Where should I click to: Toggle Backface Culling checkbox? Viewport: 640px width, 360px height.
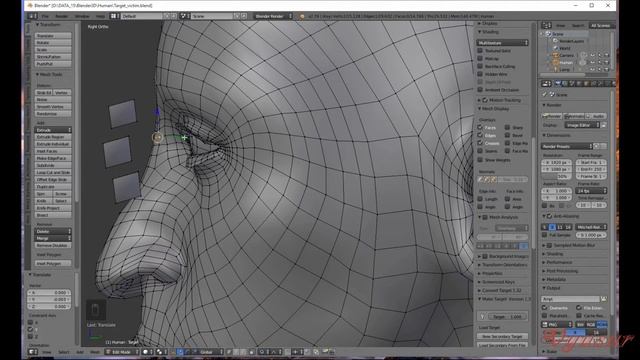480,66
